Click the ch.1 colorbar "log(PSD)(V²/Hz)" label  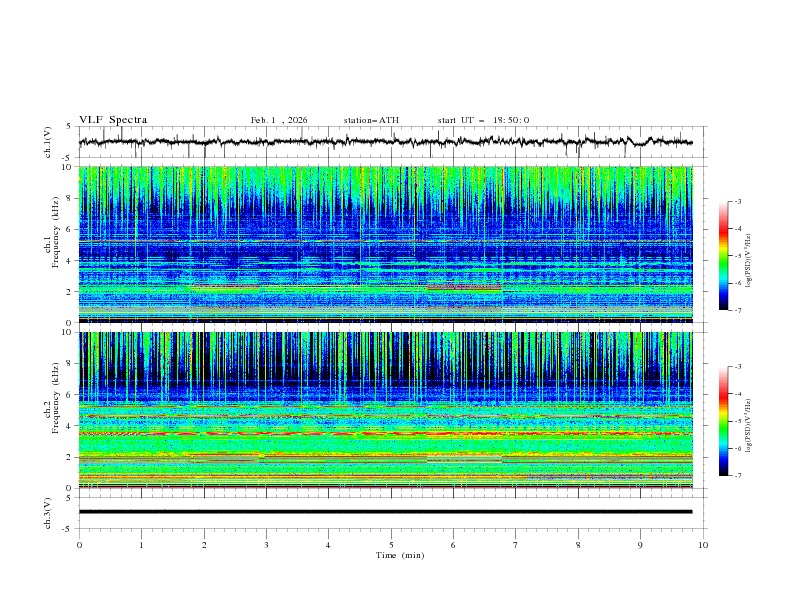748,261
